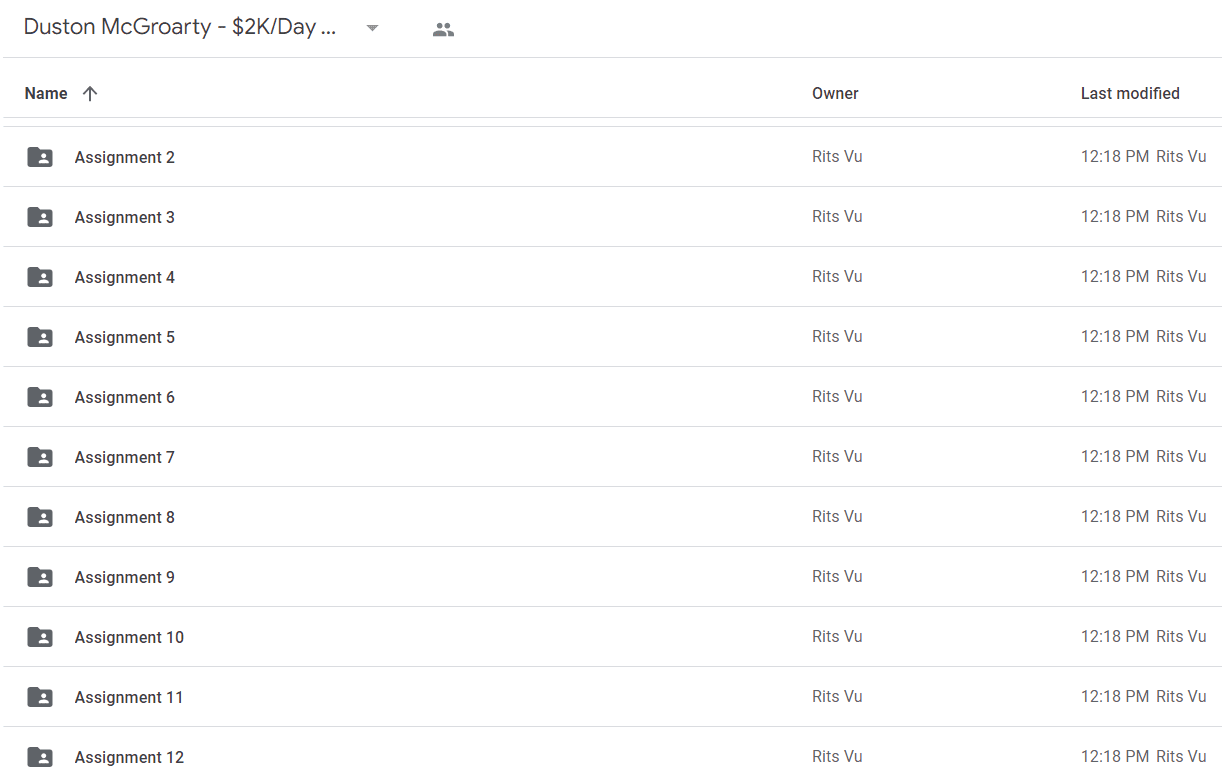This screenshot has width=1222, height=780.
Task: Click modified time of Assignment 6 row
Action: click(1115, 396)
